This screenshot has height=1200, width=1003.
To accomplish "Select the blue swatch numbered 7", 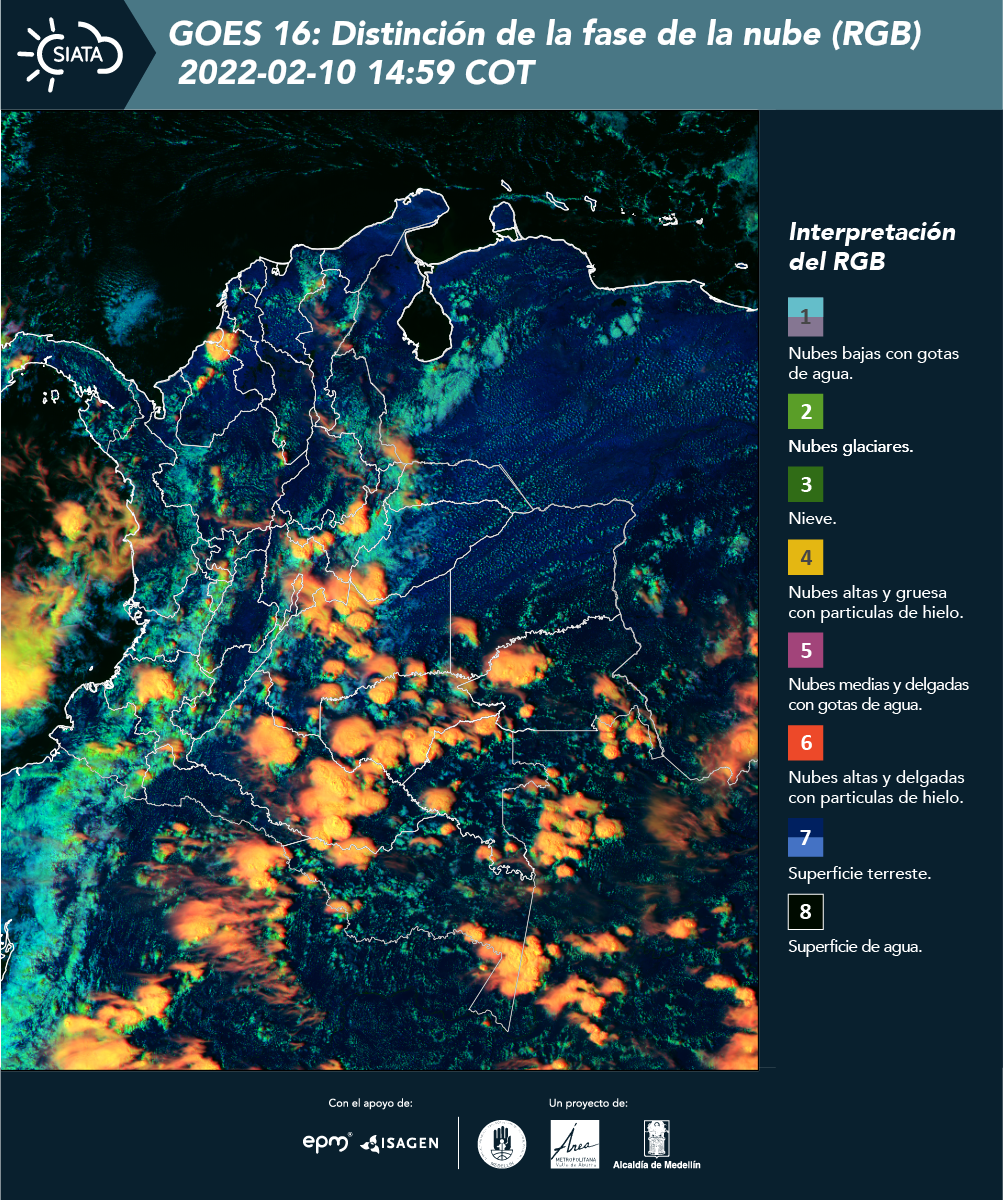I will [805, 837].
